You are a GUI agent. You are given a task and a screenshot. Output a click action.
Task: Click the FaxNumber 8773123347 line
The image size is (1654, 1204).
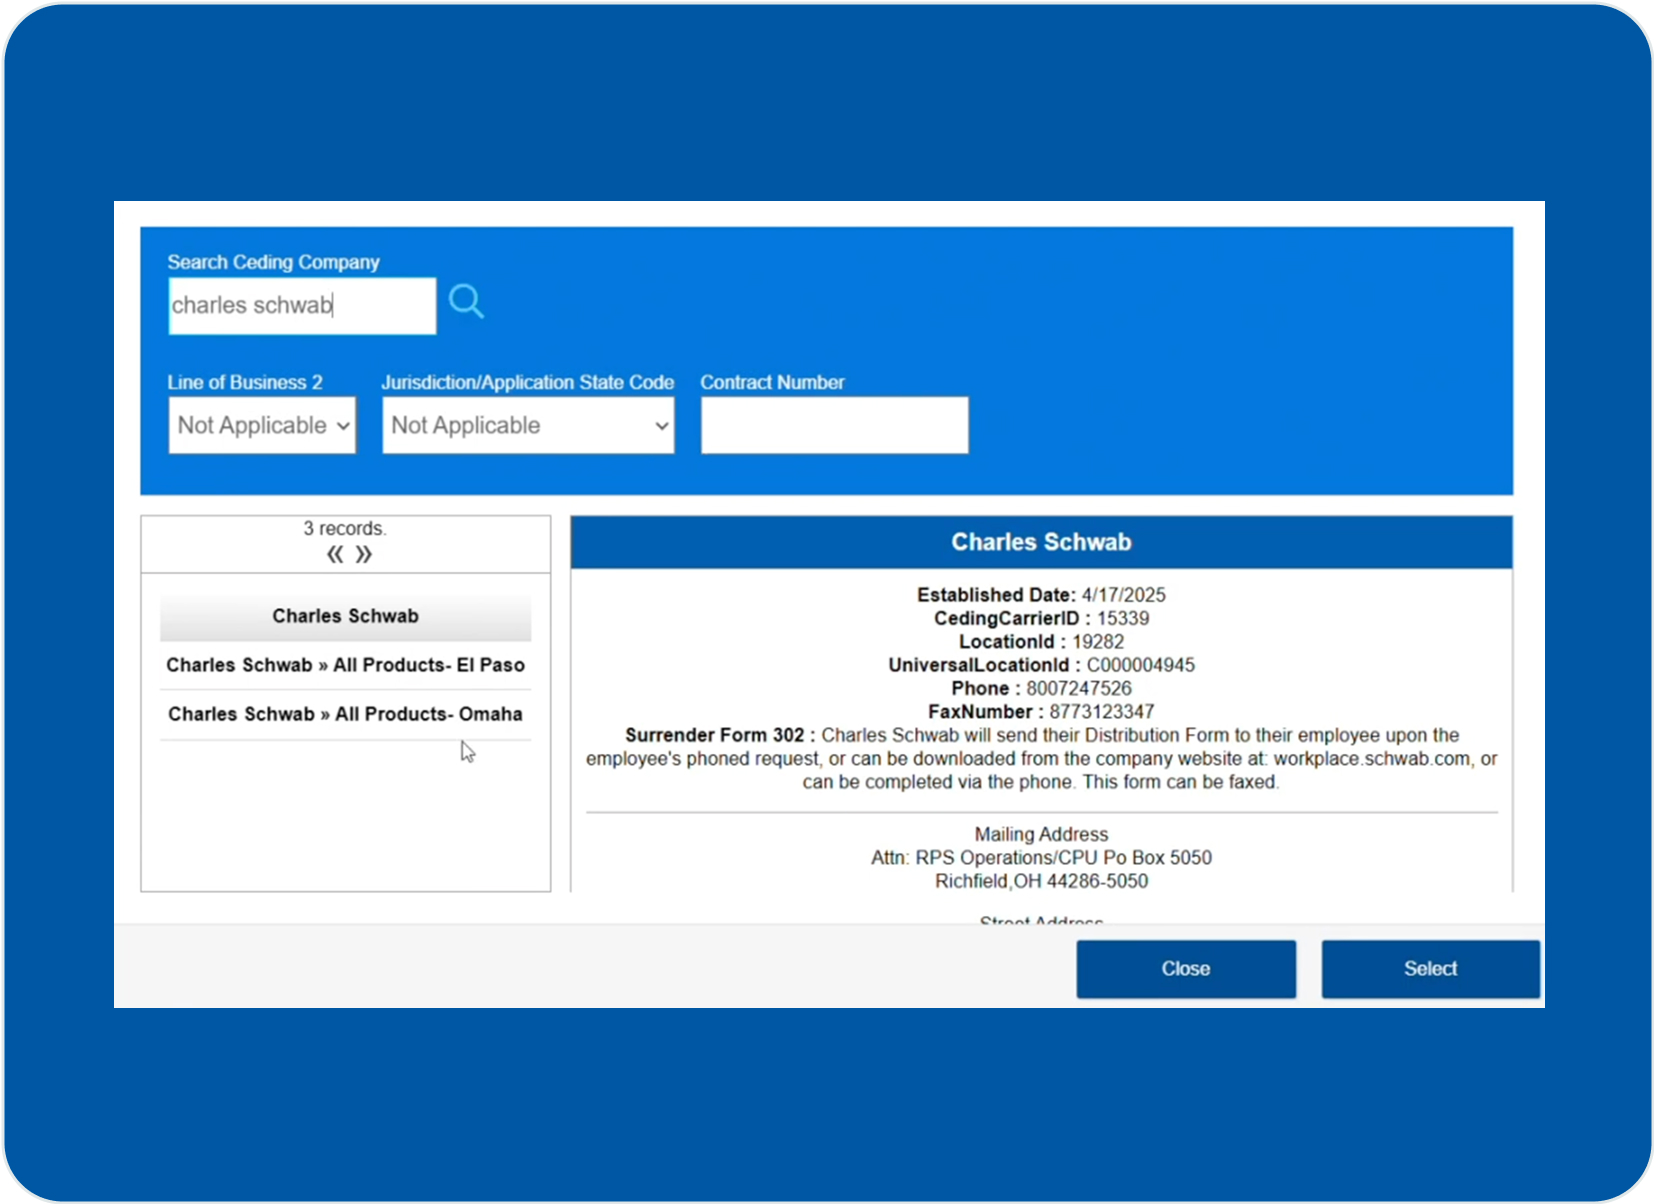1041,711
